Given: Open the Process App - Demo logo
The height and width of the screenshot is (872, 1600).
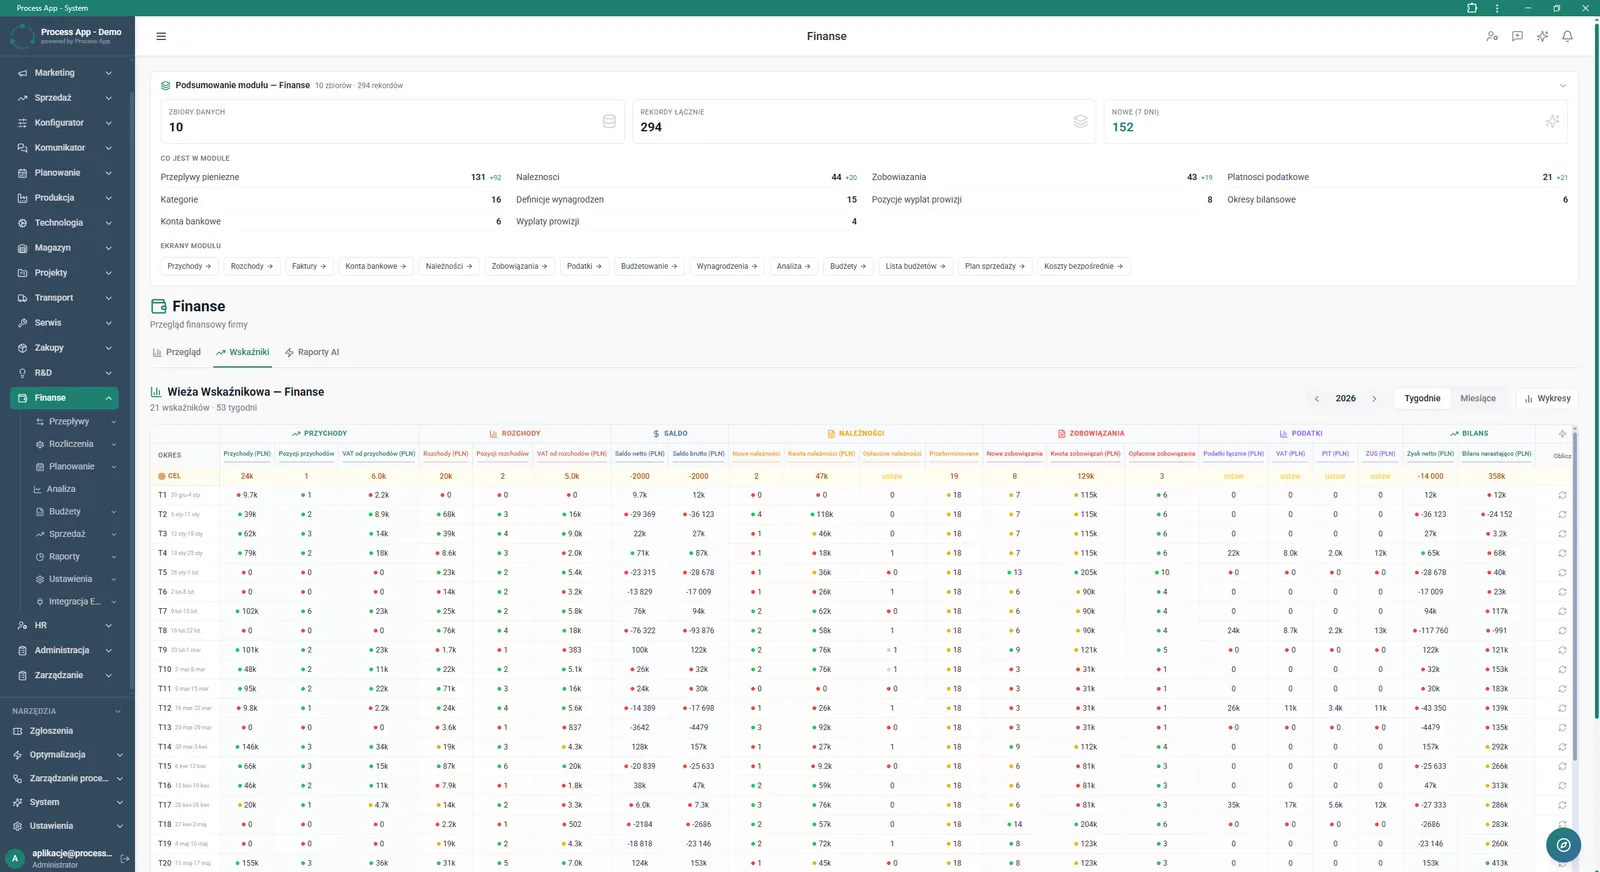Looking at the screenshot, I should 67,36.
